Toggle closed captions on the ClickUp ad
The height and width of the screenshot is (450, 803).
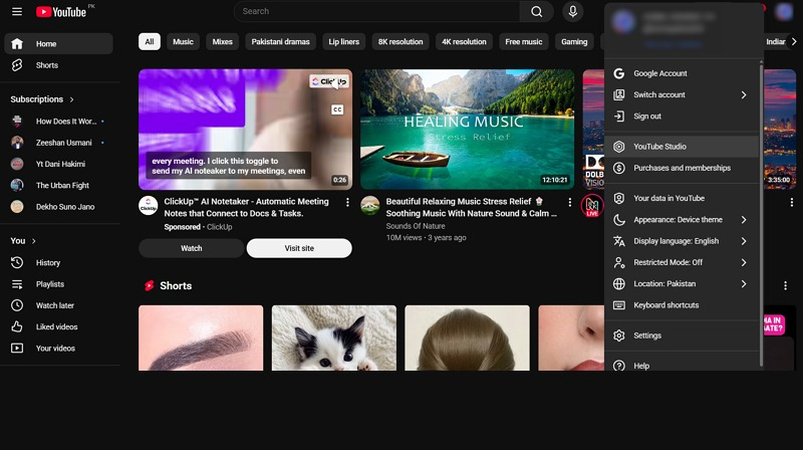point(337,109)
